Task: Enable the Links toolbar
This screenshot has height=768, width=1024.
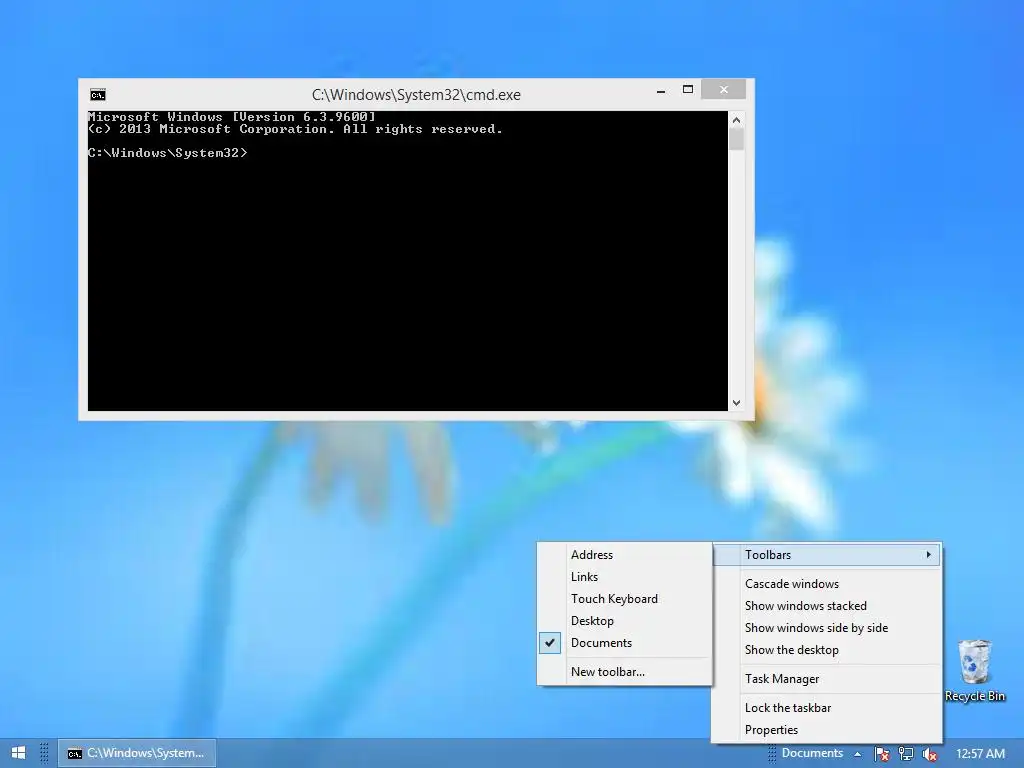Action: [625, 577]
